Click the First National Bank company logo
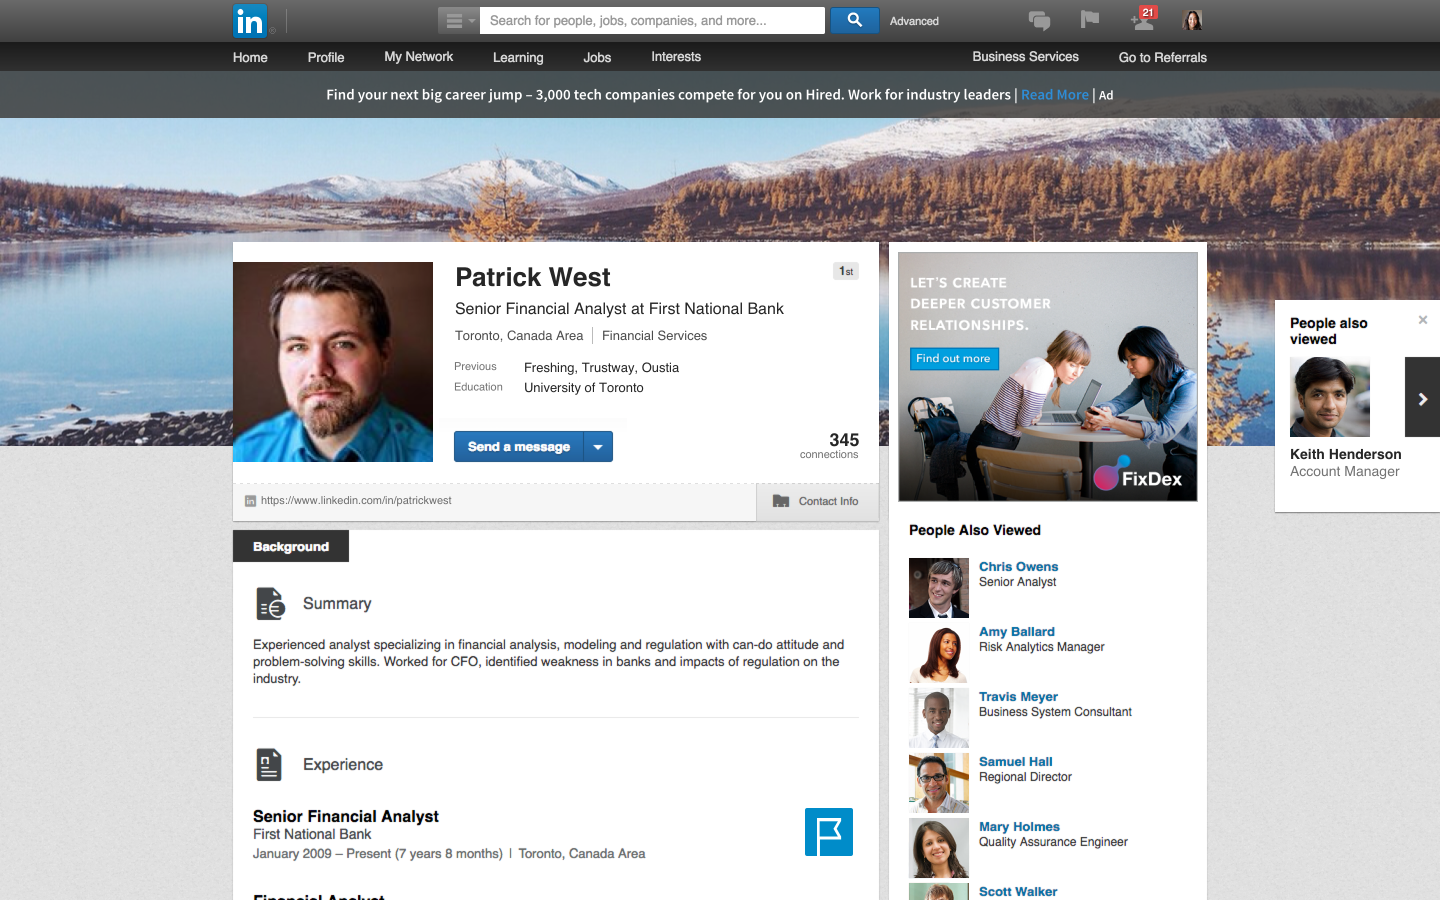1440x900 pixels. [x=828, y=832]
